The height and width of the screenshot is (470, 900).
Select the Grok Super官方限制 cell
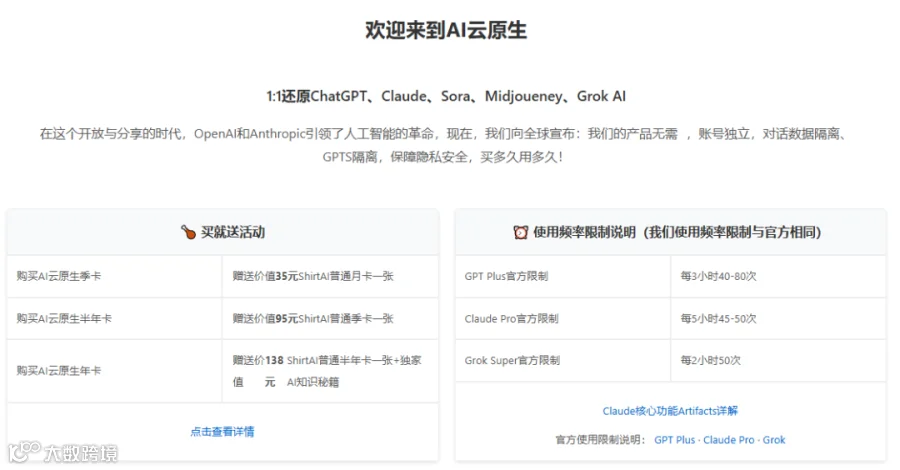tap(562, 360)
